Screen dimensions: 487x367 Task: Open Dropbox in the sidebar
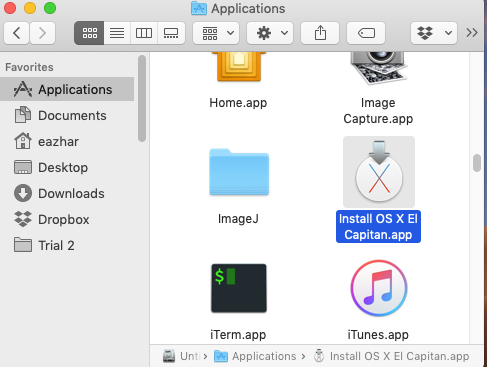coord(67,219)
